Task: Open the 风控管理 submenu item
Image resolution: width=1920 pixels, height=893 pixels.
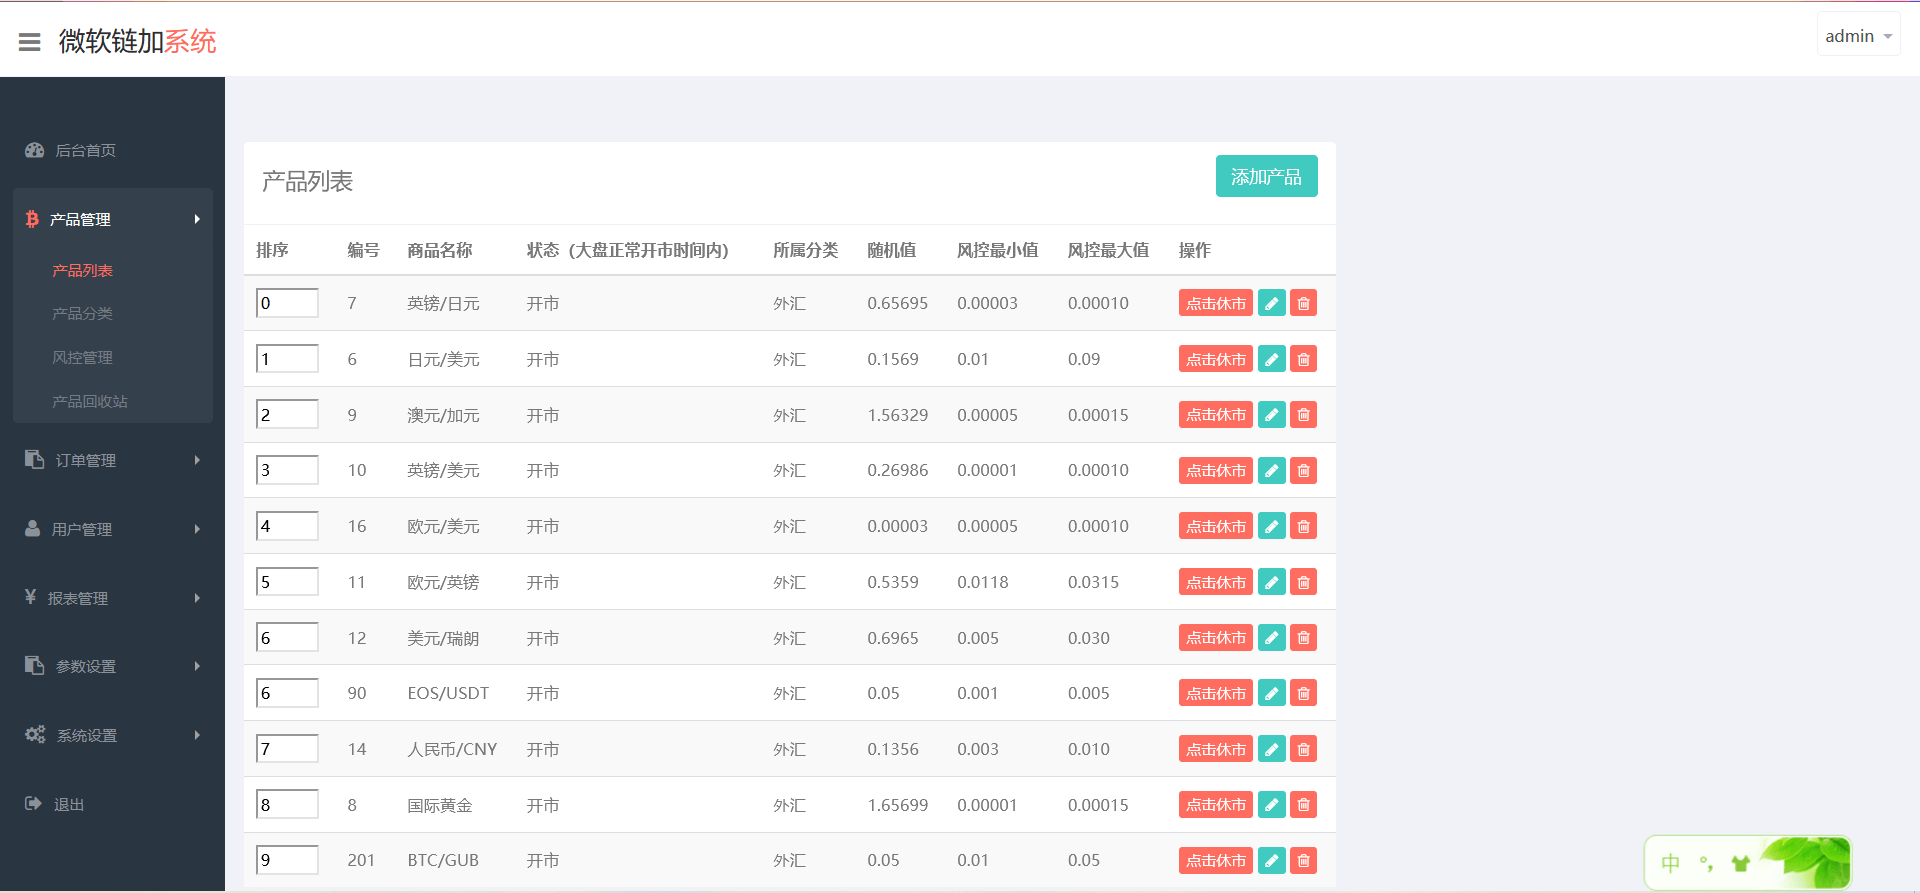Action: tap(82, 358)
